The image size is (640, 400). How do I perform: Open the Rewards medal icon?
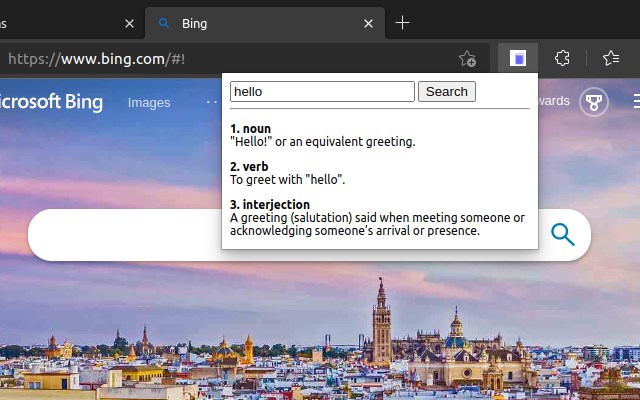(594, 102)
